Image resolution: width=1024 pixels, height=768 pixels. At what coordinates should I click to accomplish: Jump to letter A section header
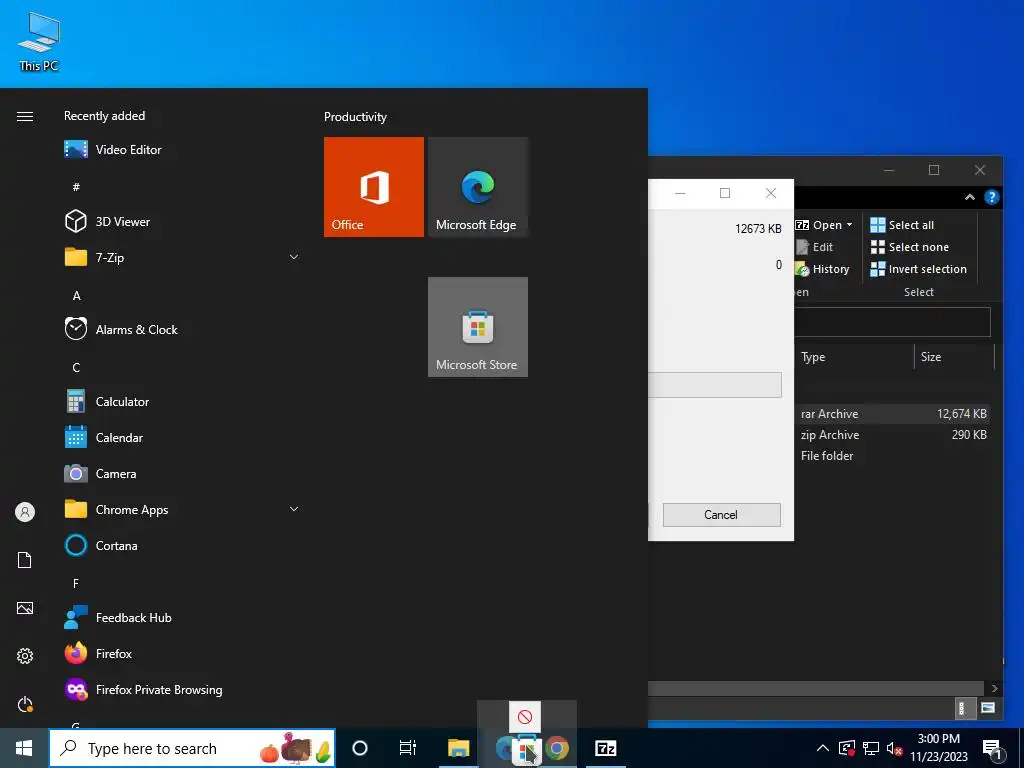point(76,296)
